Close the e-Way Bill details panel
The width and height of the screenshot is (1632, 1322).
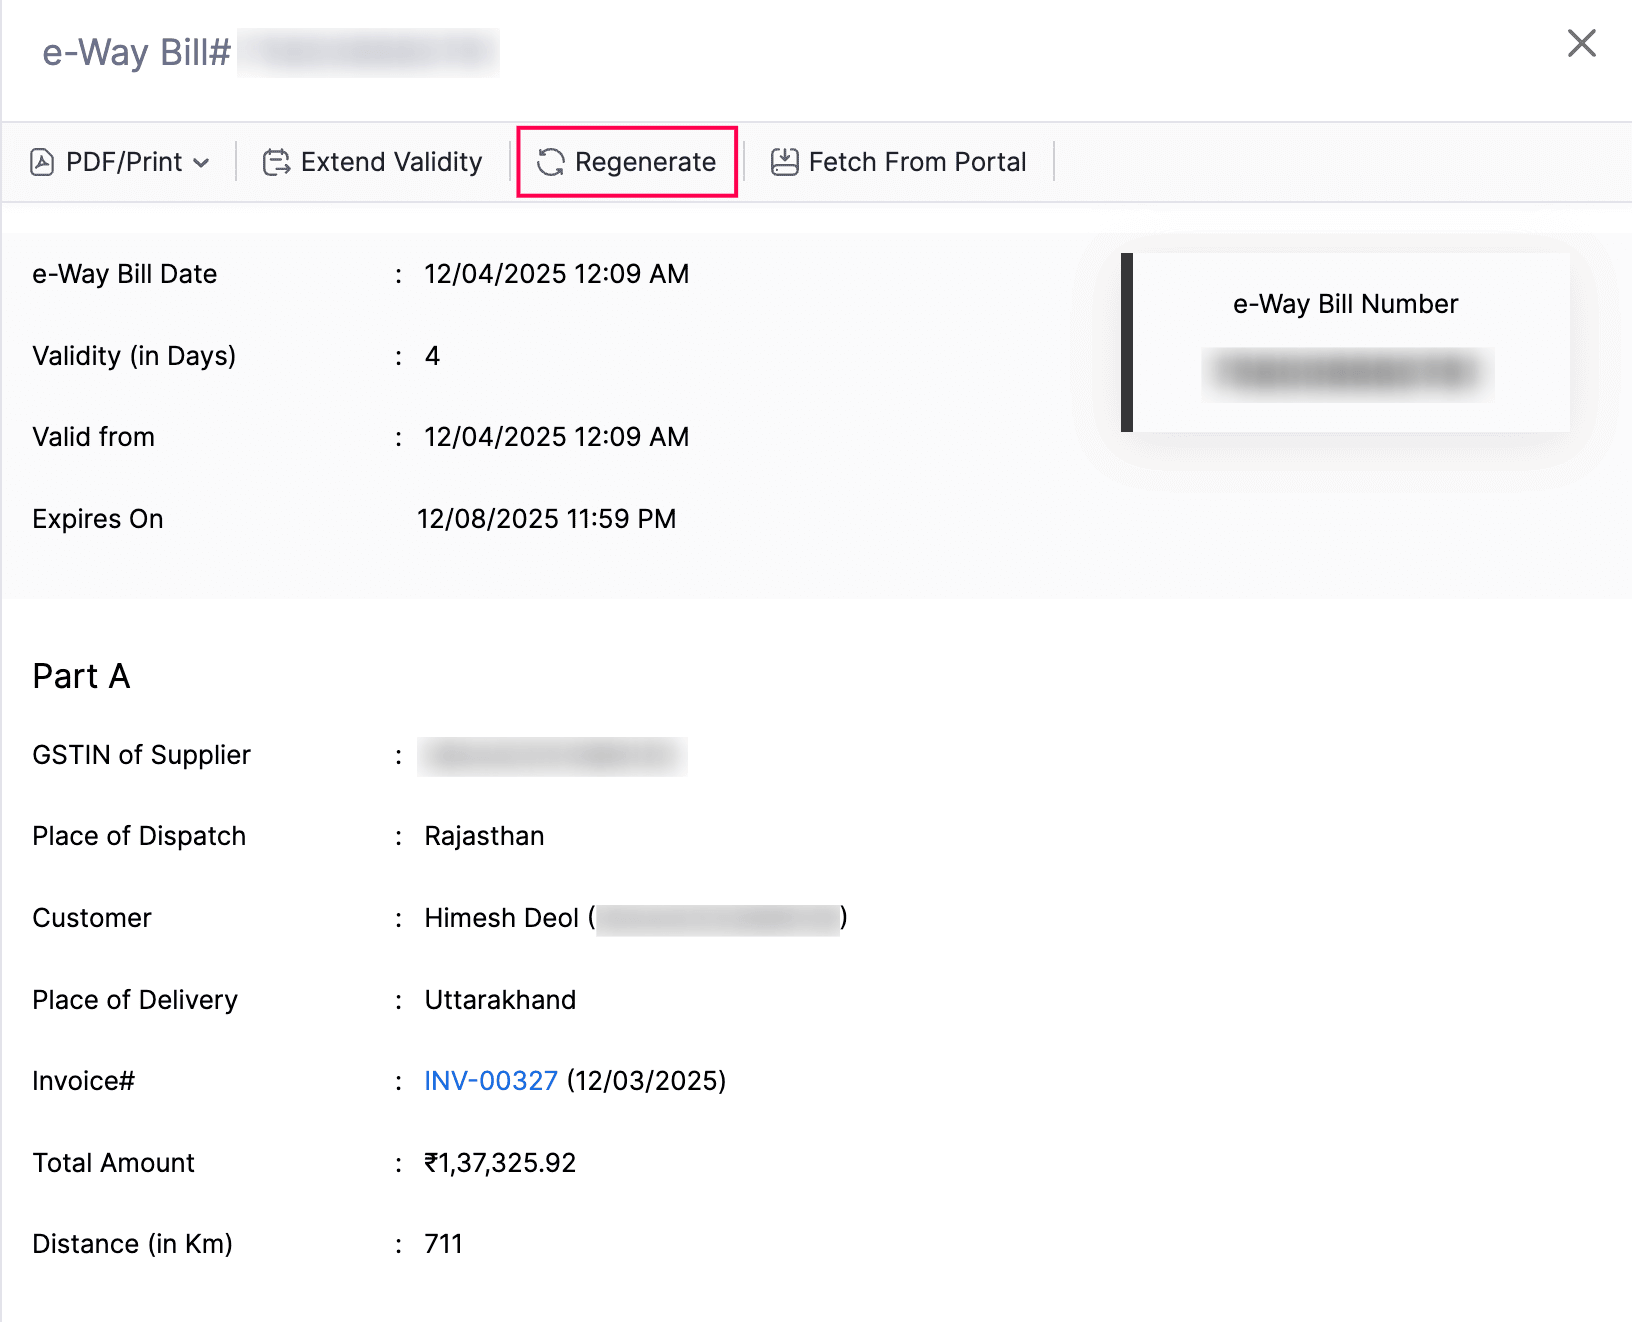1581,43
